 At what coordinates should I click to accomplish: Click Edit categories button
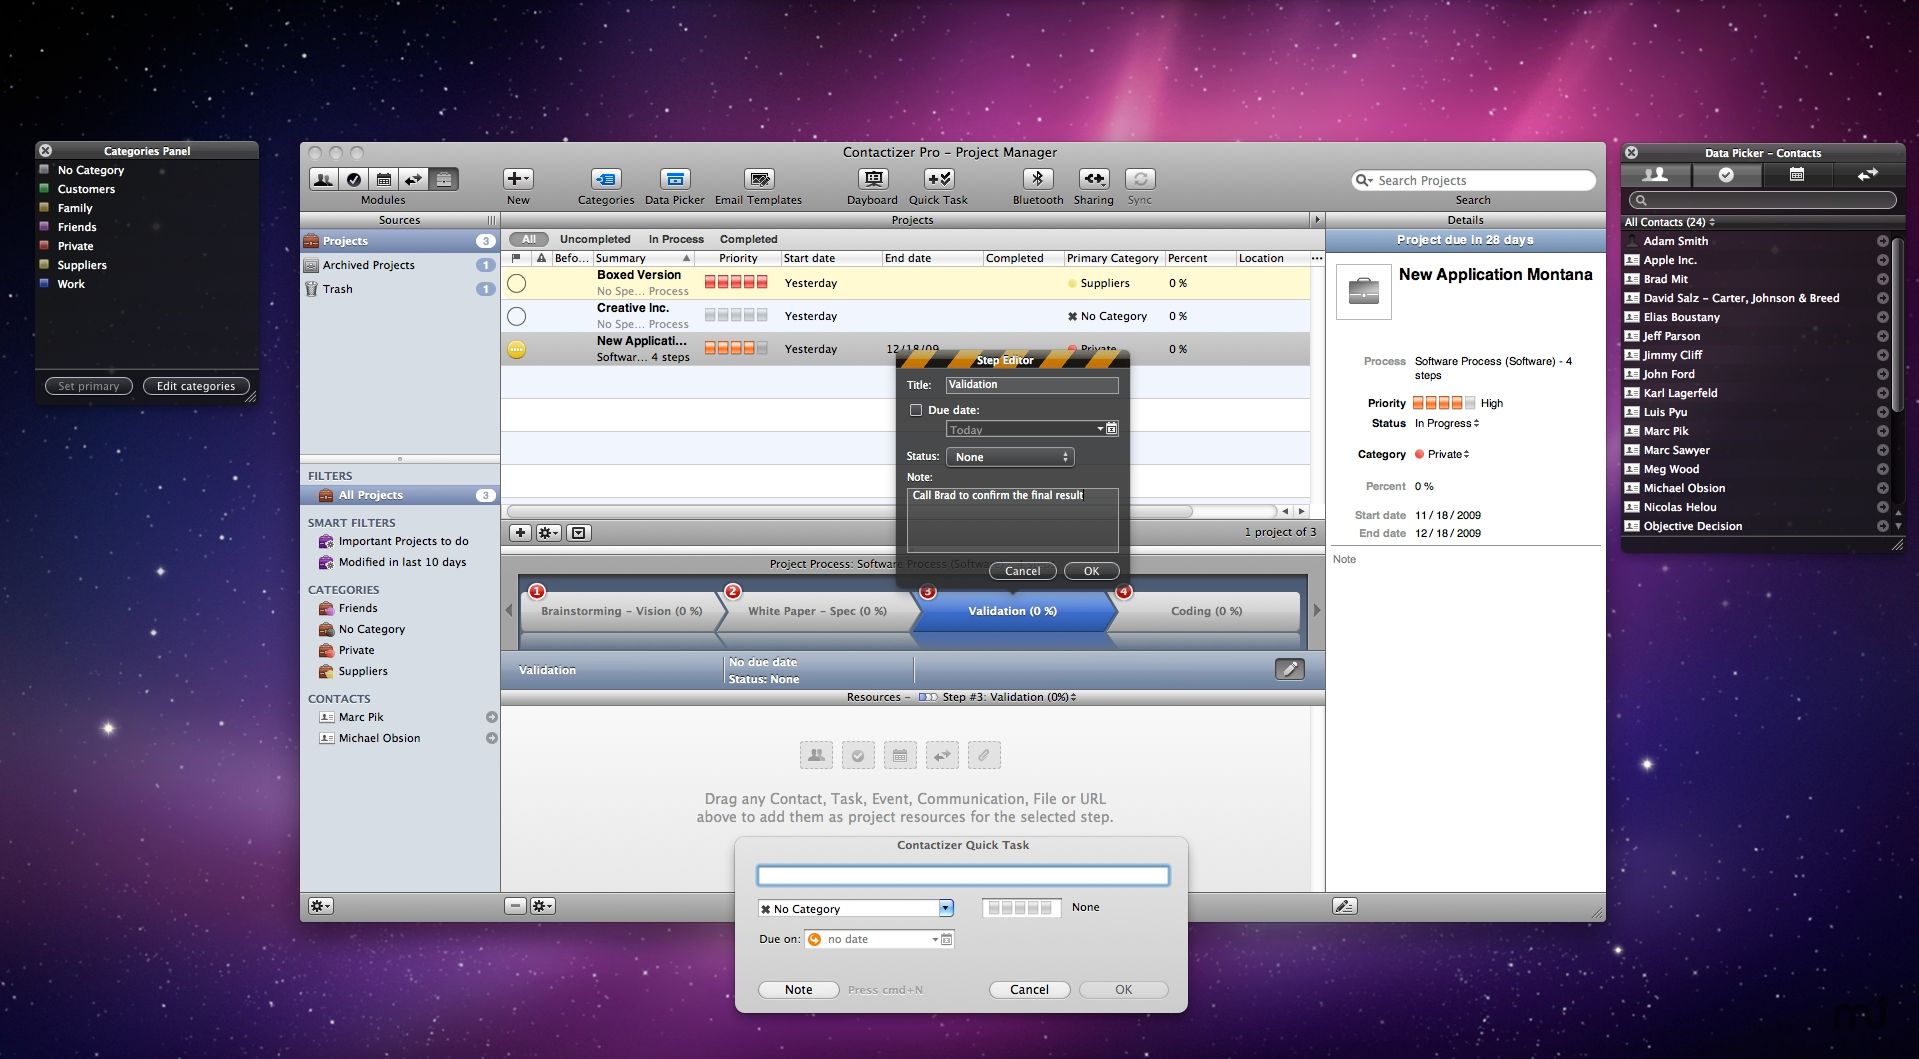click(x=196, y=386)
